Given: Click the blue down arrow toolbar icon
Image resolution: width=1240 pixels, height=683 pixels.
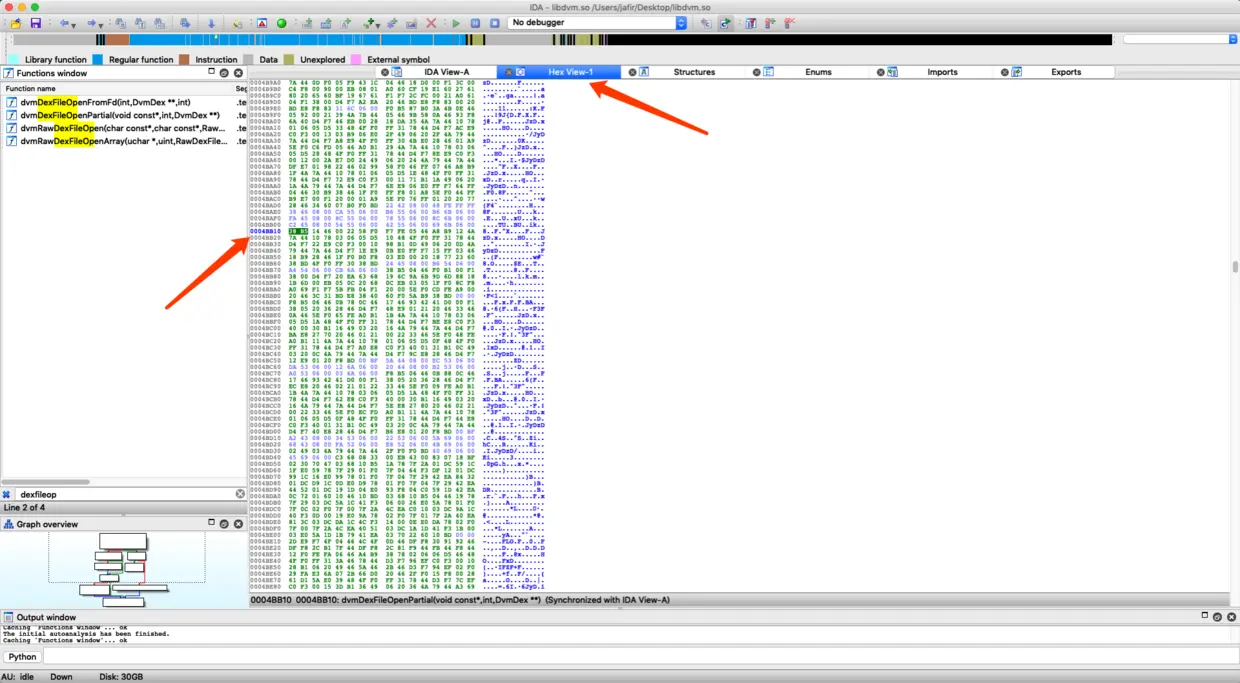Looking at the screenshot, I should [x=211, y=22].
